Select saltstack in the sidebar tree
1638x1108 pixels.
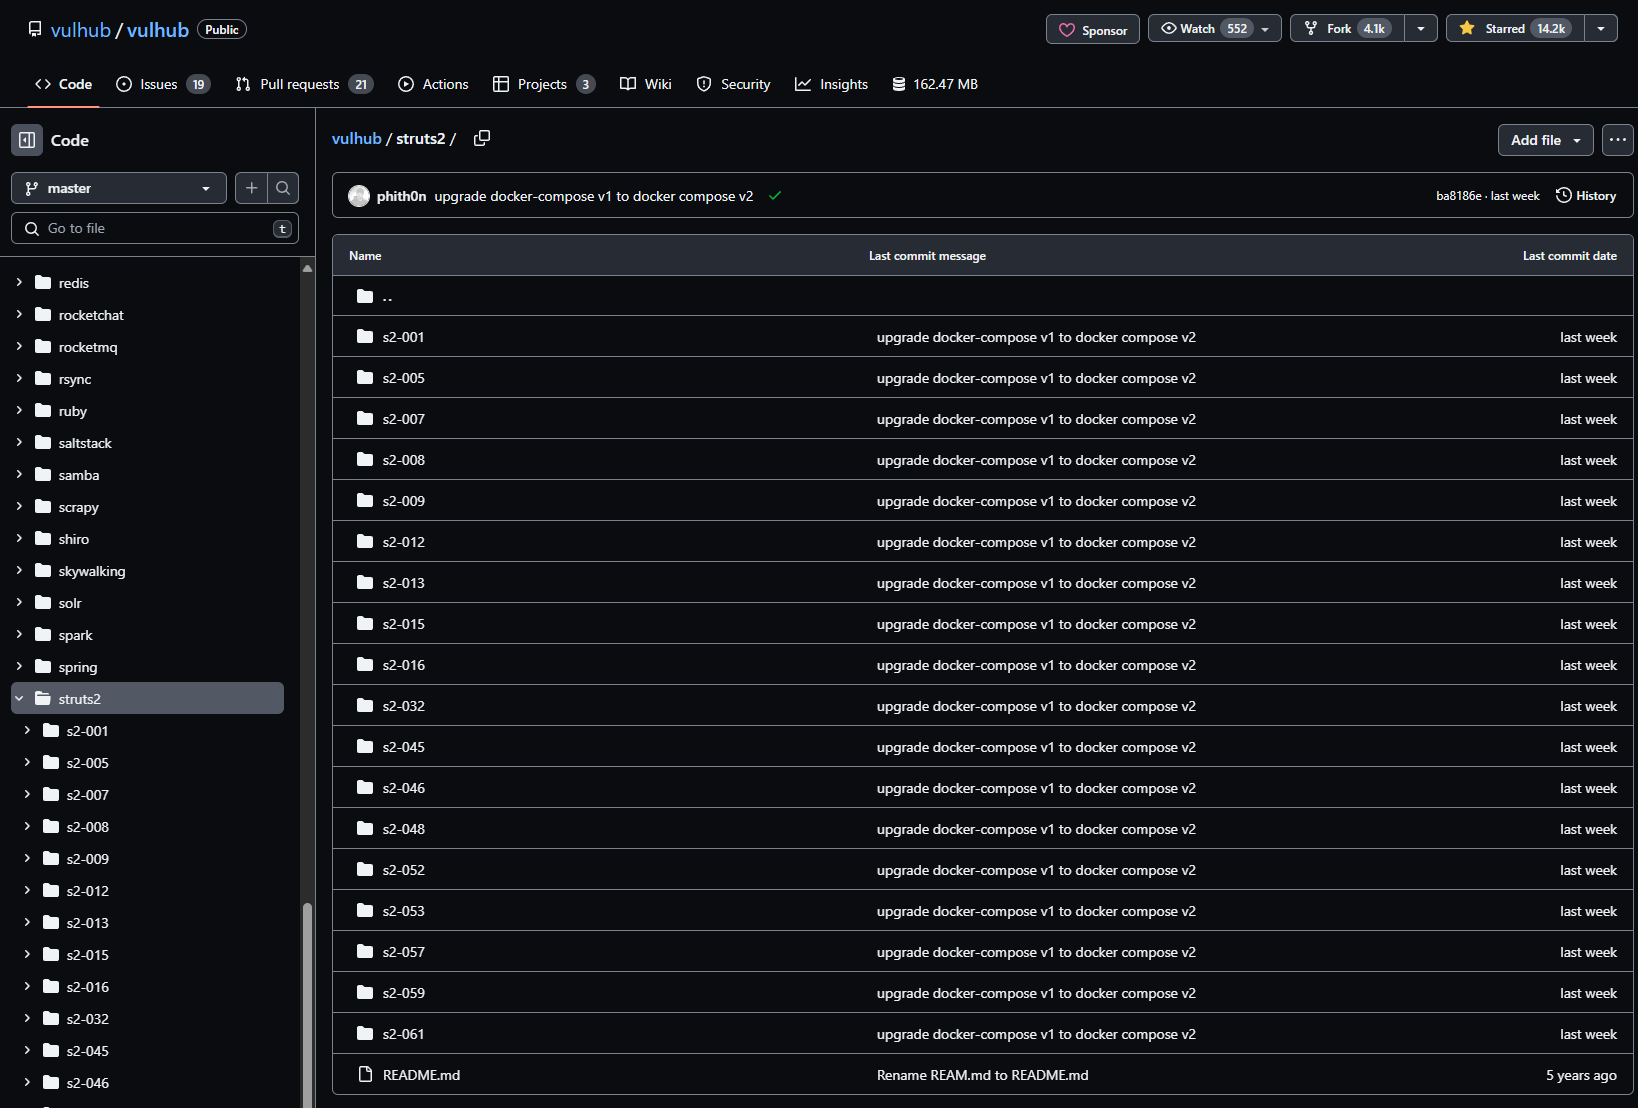[85, 443]
